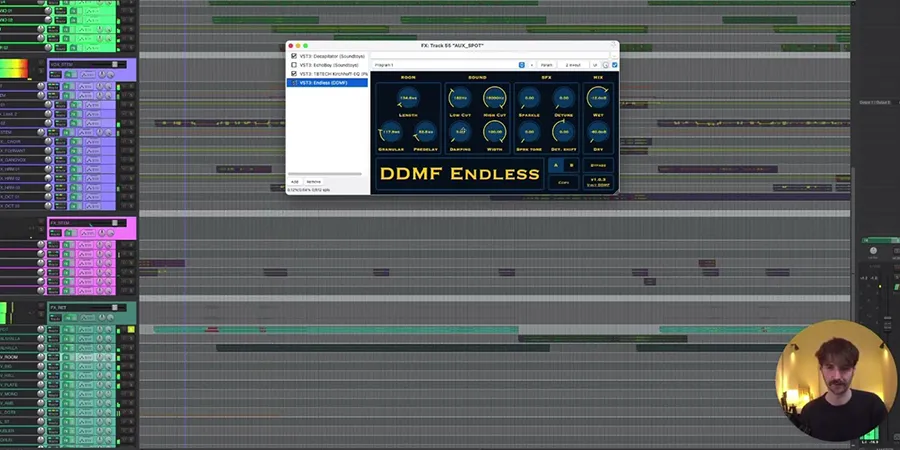Click the comment field atop FX window

pyautogui.click(x=490, y=56)
